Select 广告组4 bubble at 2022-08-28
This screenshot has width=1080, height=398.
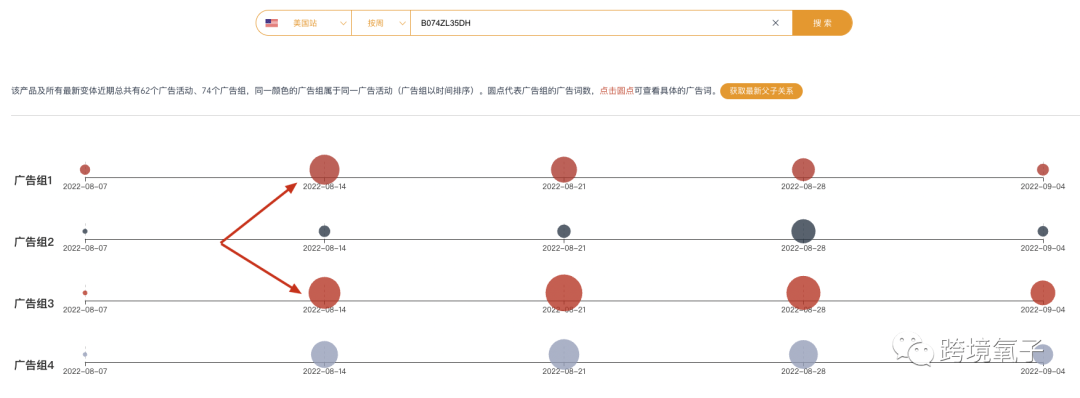(803, 355)
